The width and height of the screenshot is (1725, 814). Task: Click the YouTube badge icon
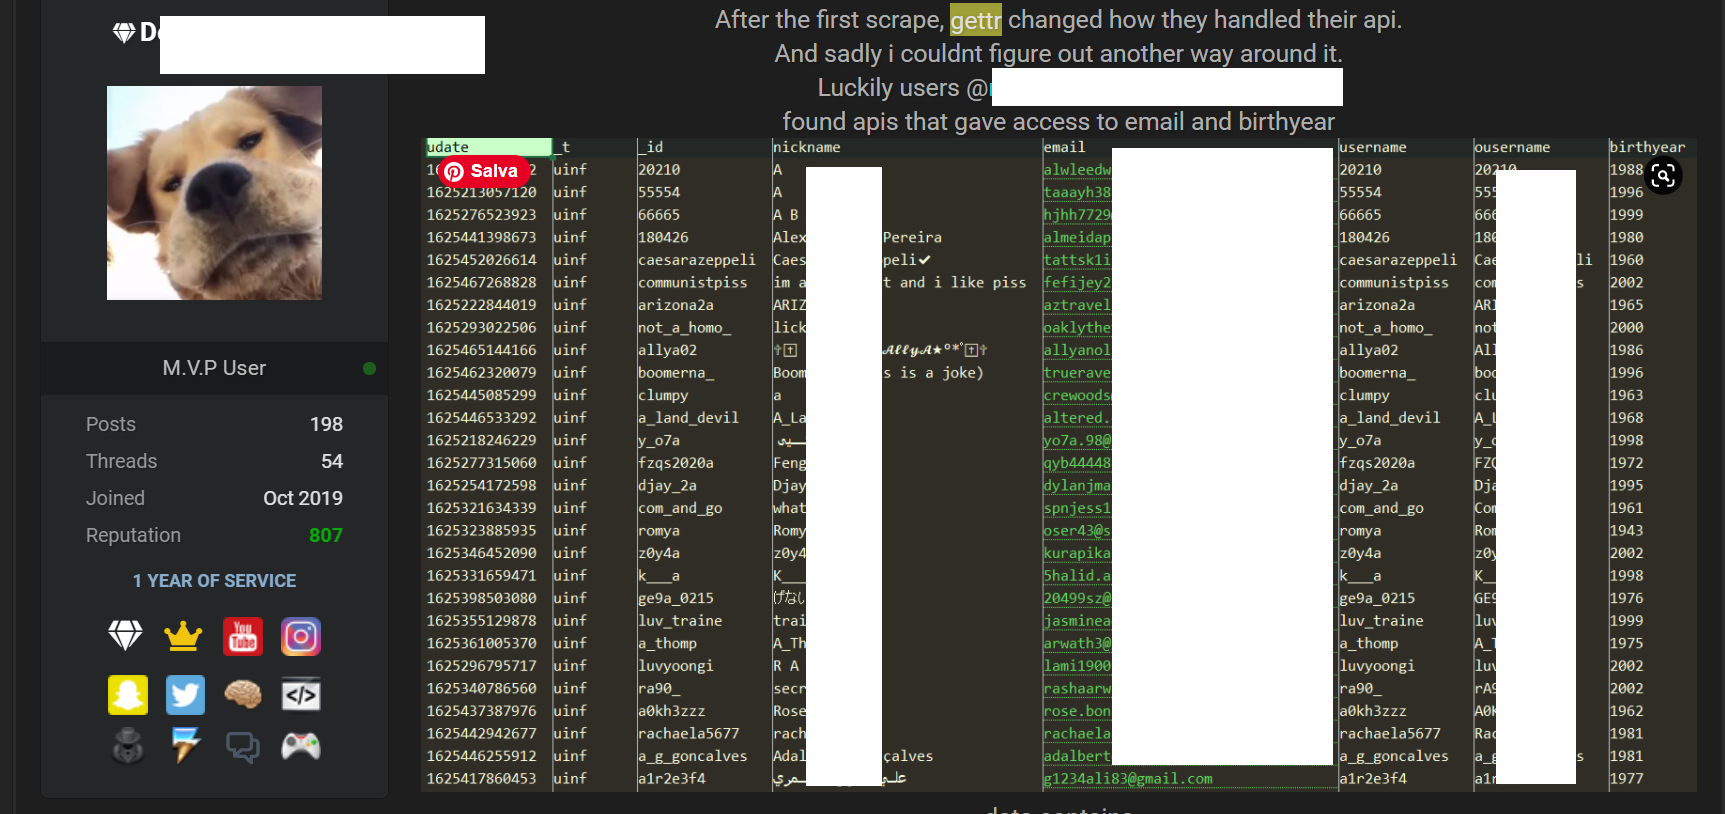[243, 637]
